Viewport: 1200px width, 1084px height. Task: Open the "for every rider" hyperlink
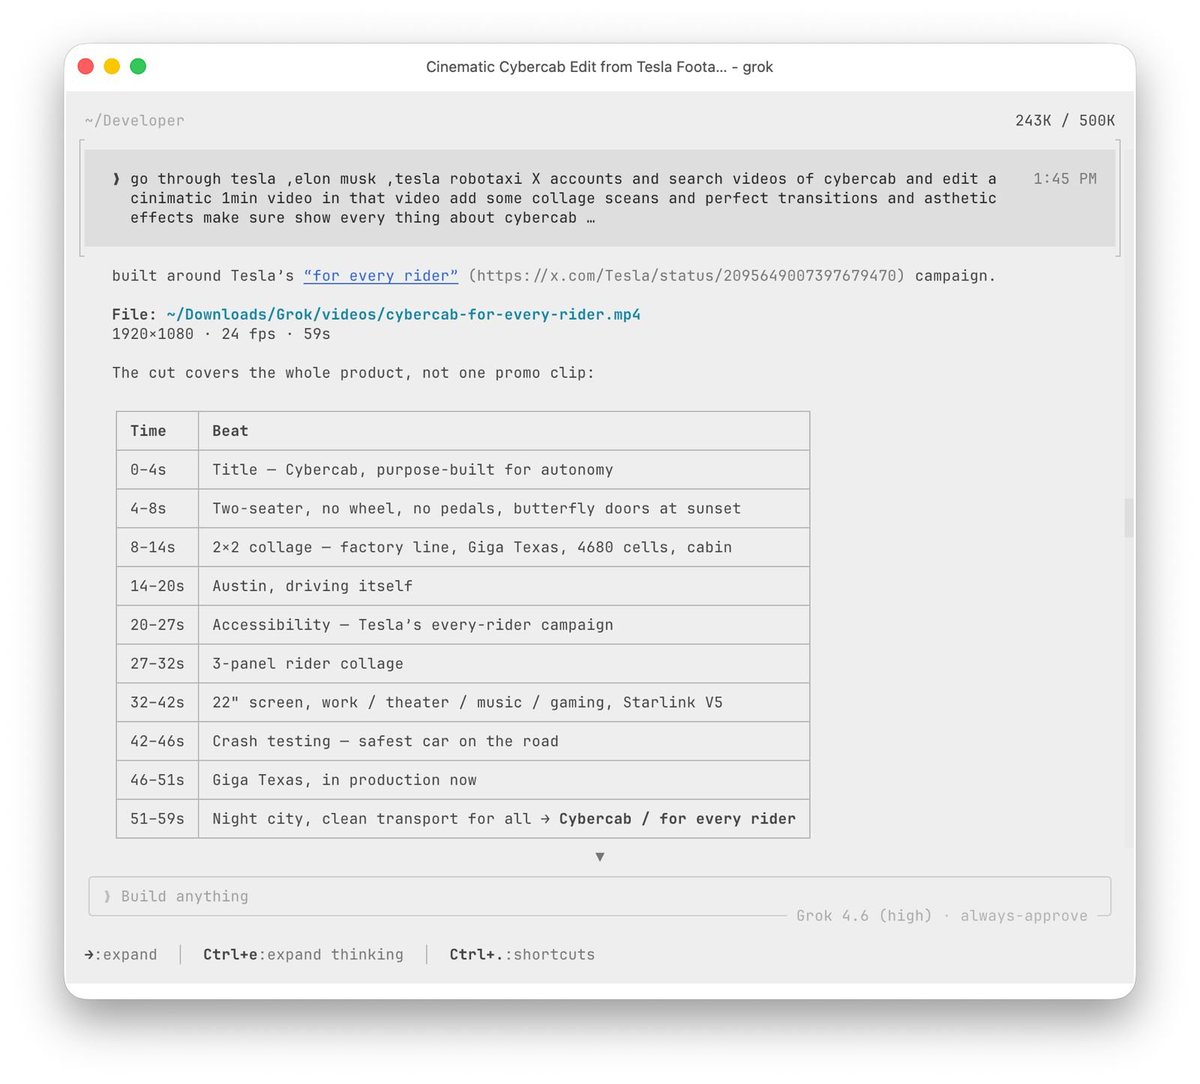coord(381,276)
